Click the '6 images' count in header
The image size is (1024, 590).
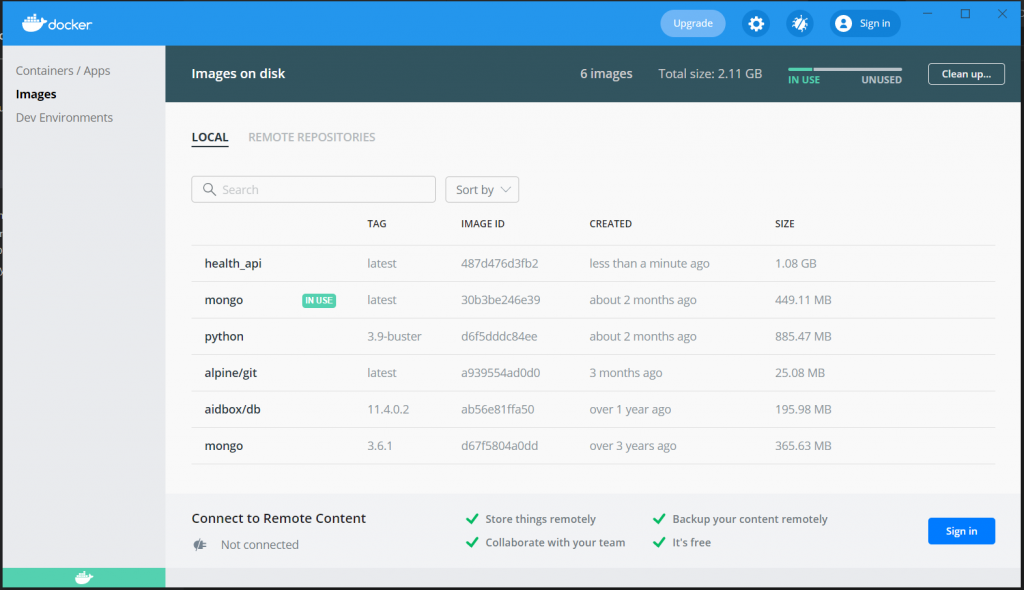pyautogui.click(x=606, y=74)
